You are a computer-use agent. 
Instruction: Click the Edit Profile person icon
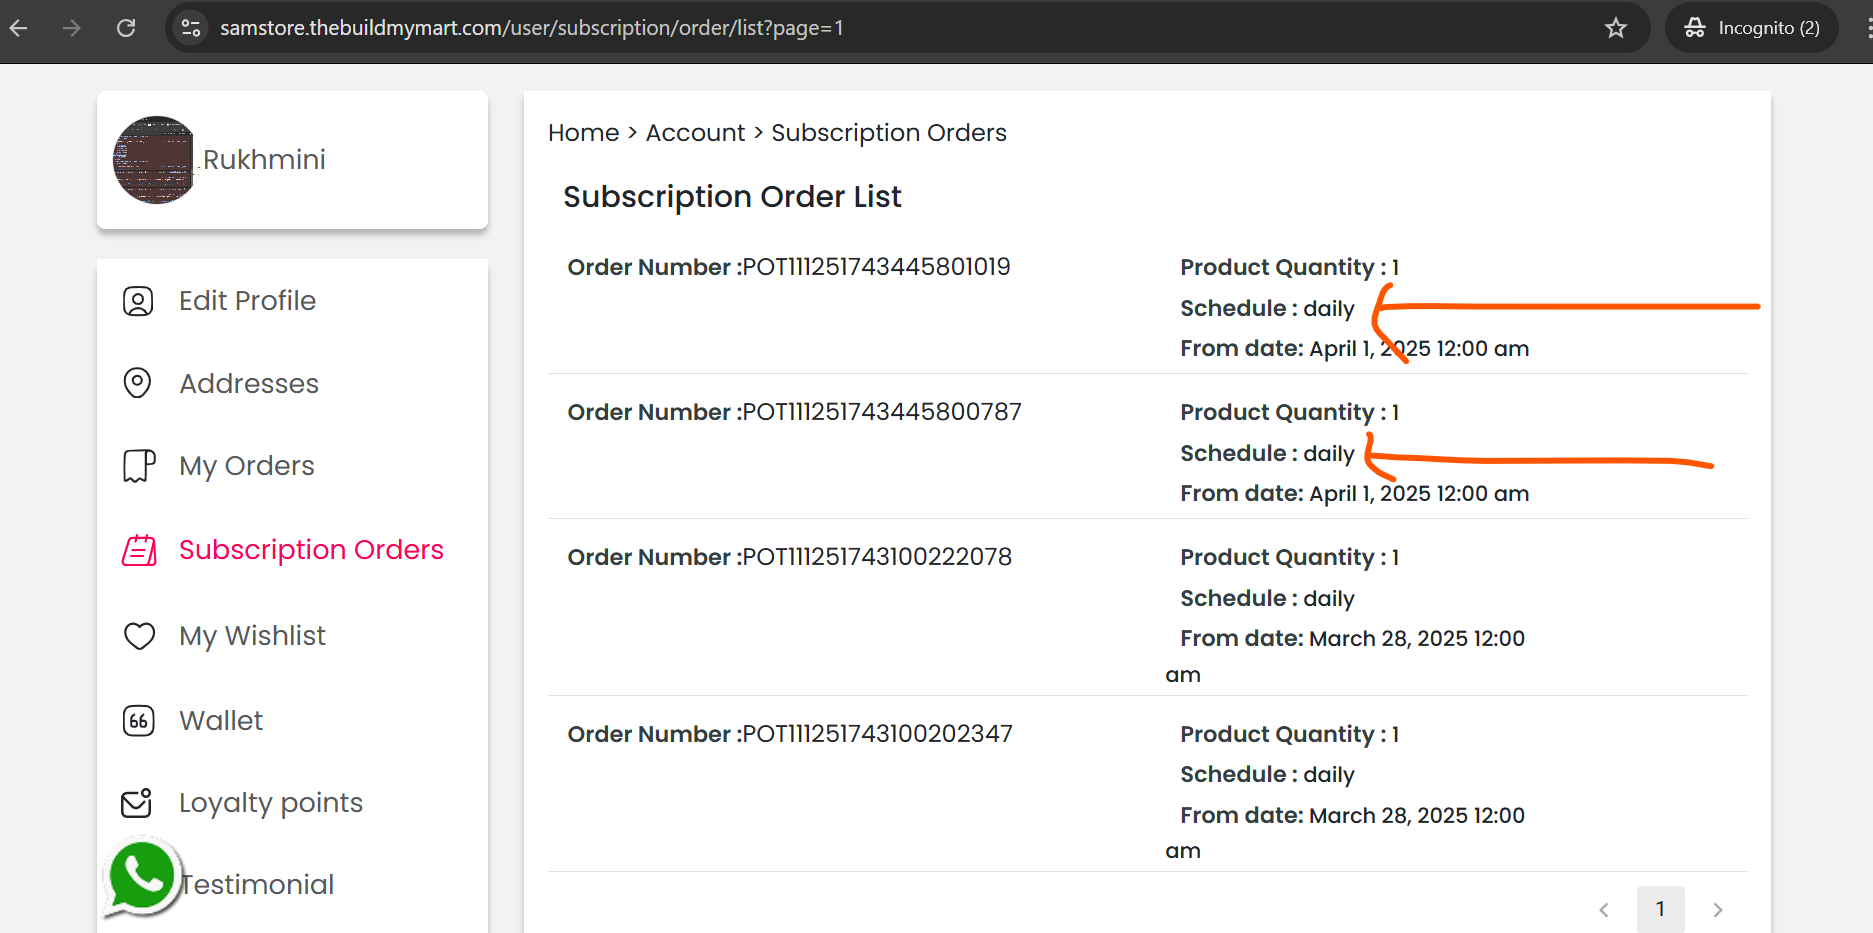138,301
